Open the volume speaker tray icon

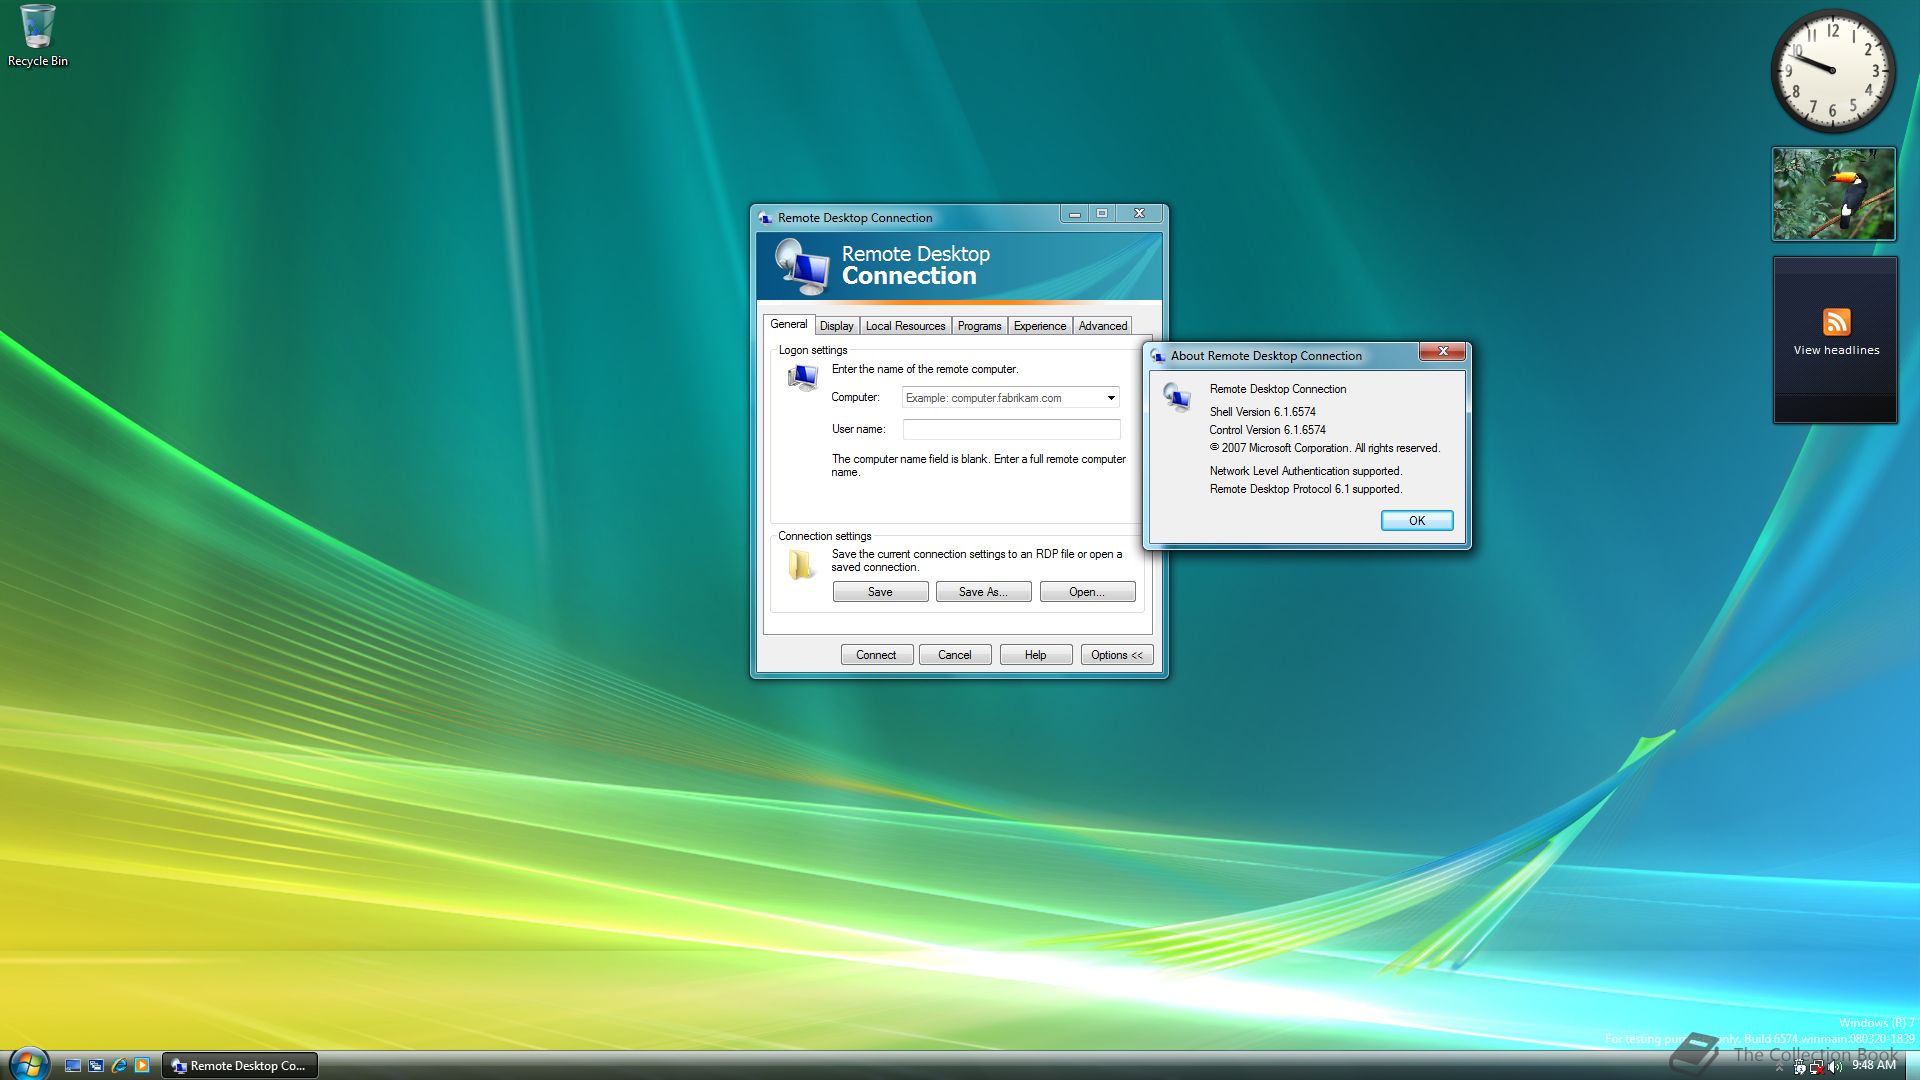[x=1835, y=1067]
